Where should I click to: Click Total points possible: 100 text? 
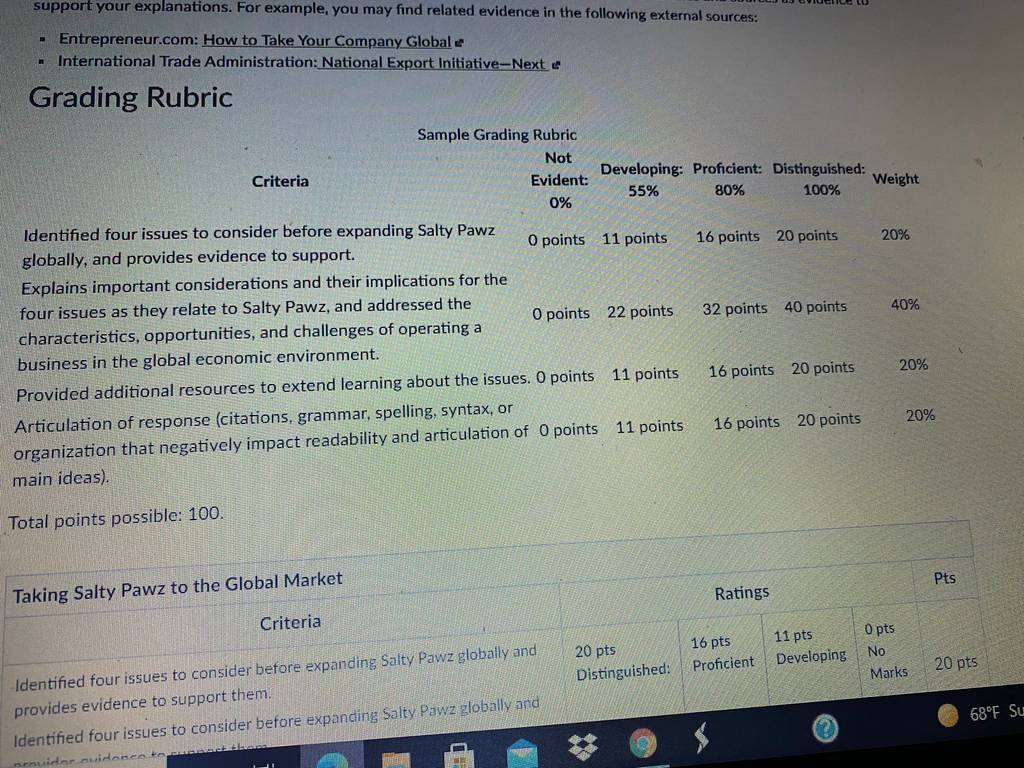click(116, 519)
